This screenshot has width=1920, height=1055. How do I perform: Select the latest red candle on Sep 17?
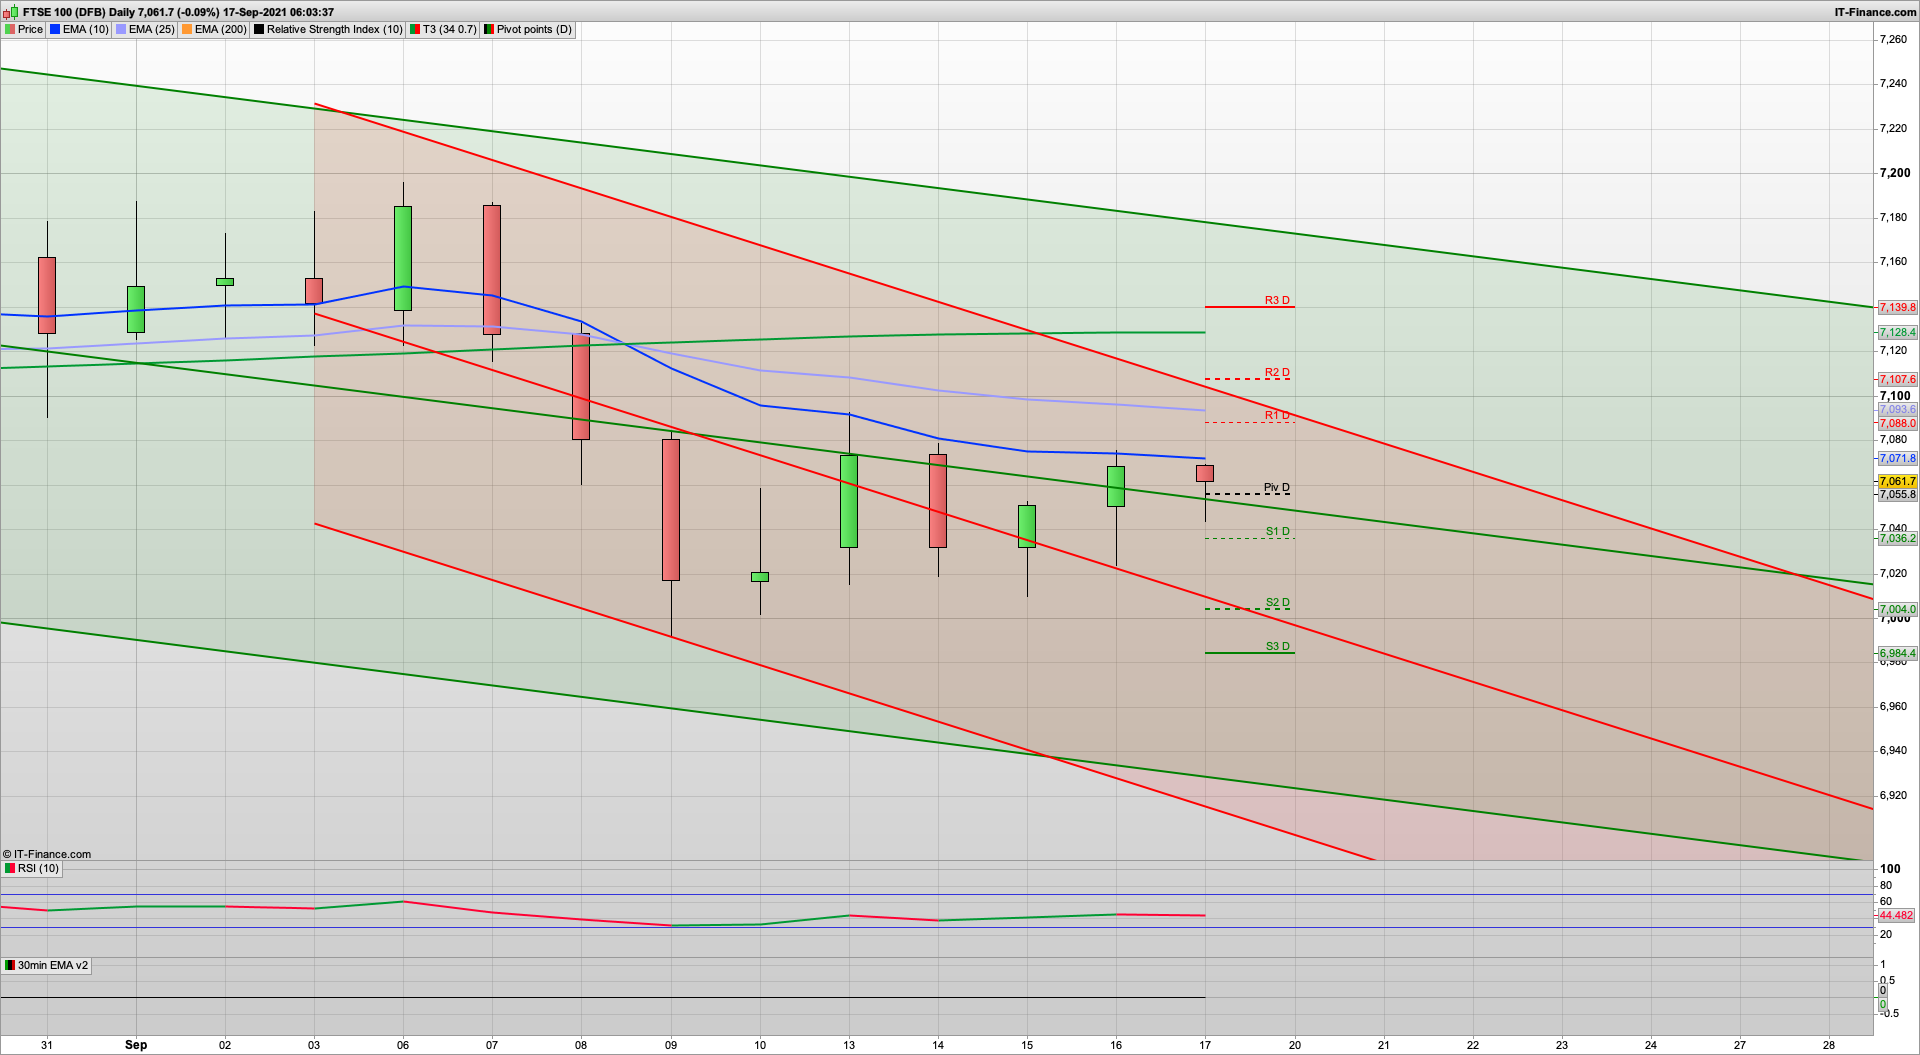pyautogui.click(x=1205, y=474)
